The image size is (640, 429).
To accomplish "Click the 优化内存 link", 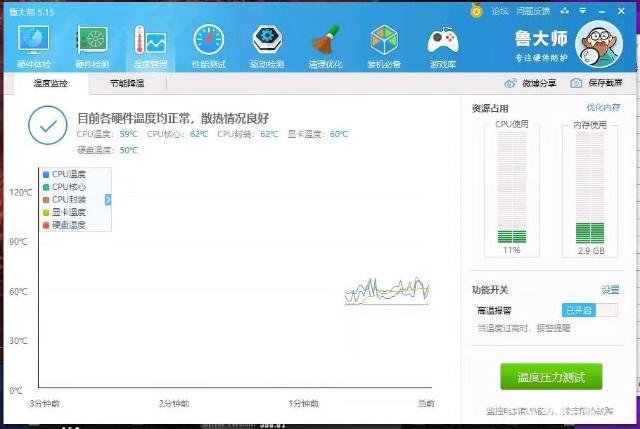I will click(602, 107).
